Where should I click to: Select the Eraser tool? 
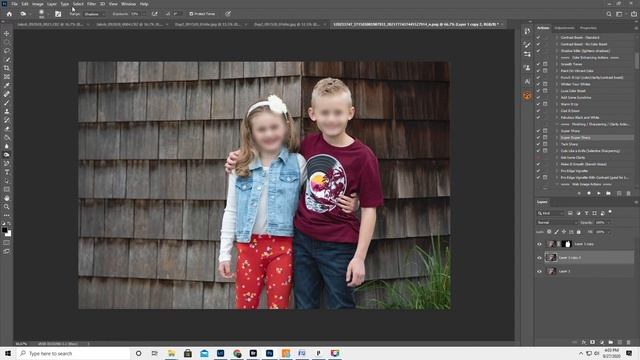(x=7, y=129)
